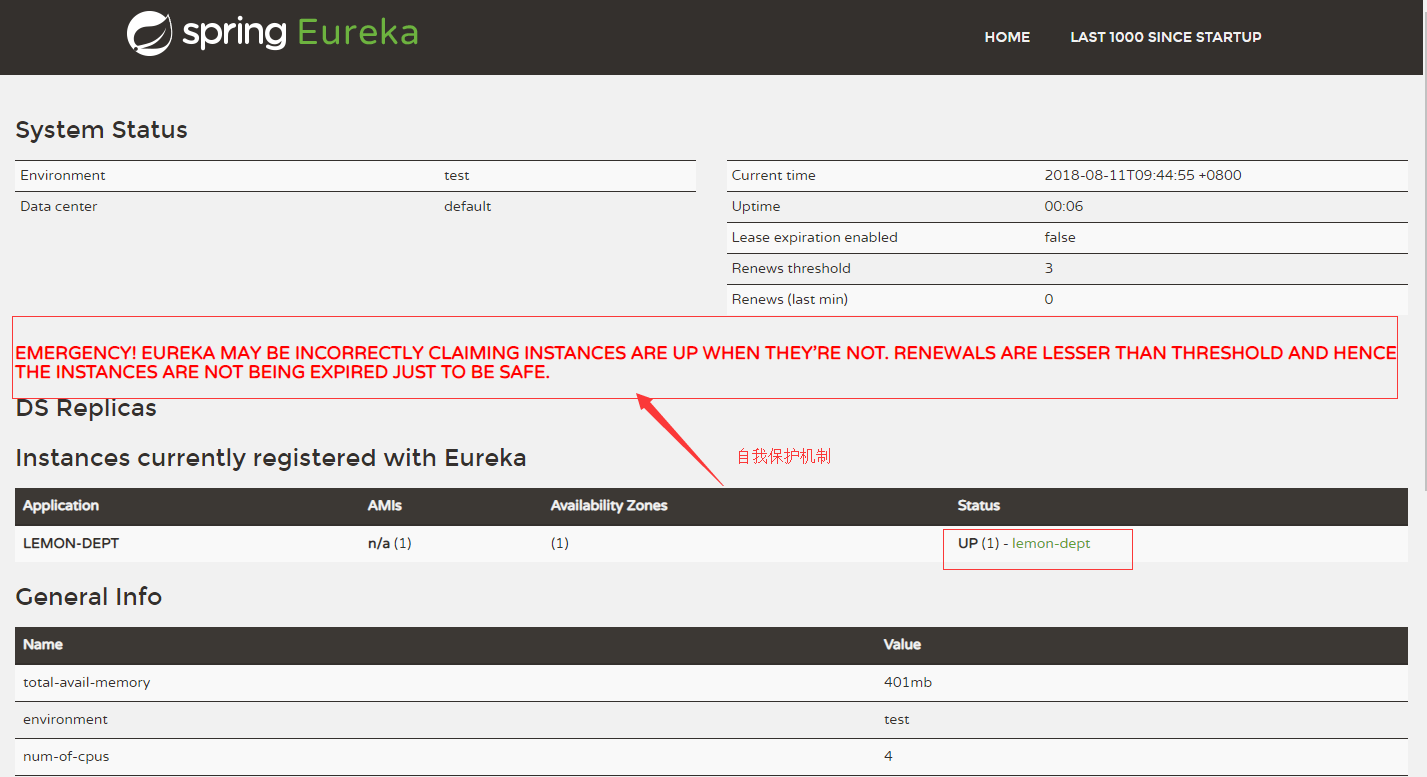
Task: Select the LEMON-DEPT application name
Action: pyautogui.click(x=71, y=544)
